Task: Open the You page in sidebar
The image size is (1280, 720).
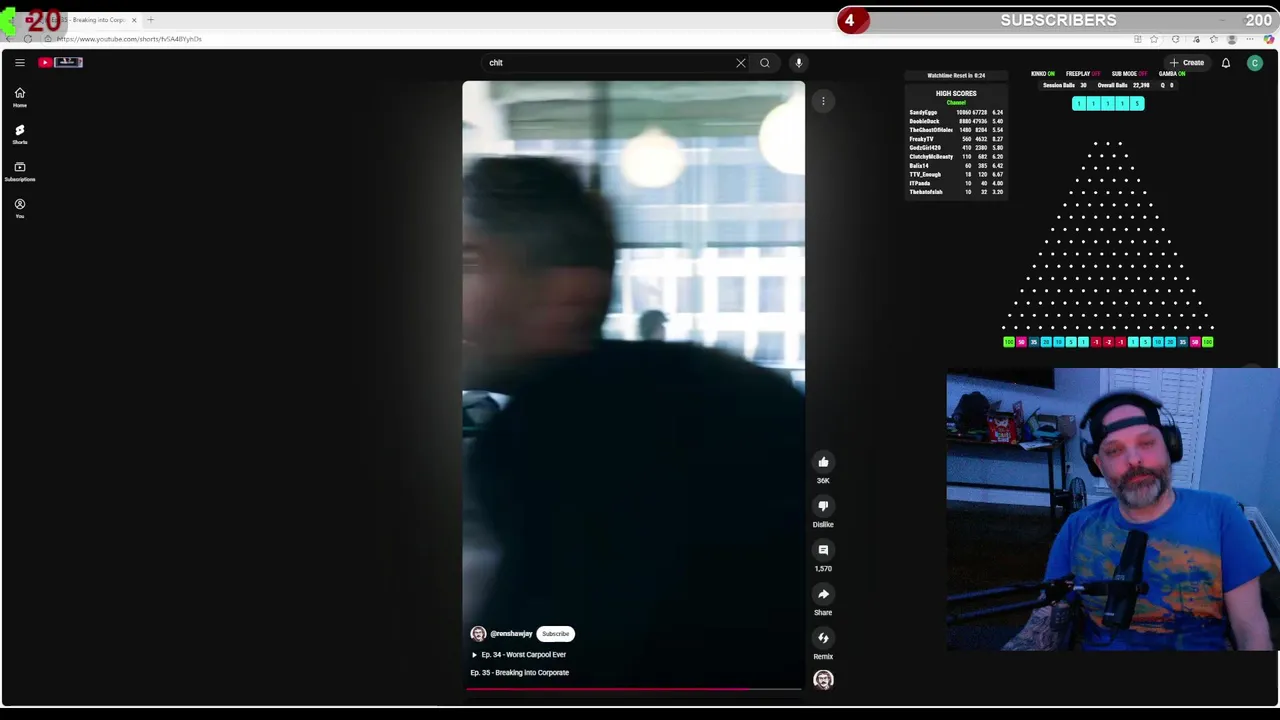Action: coord(19,208)
